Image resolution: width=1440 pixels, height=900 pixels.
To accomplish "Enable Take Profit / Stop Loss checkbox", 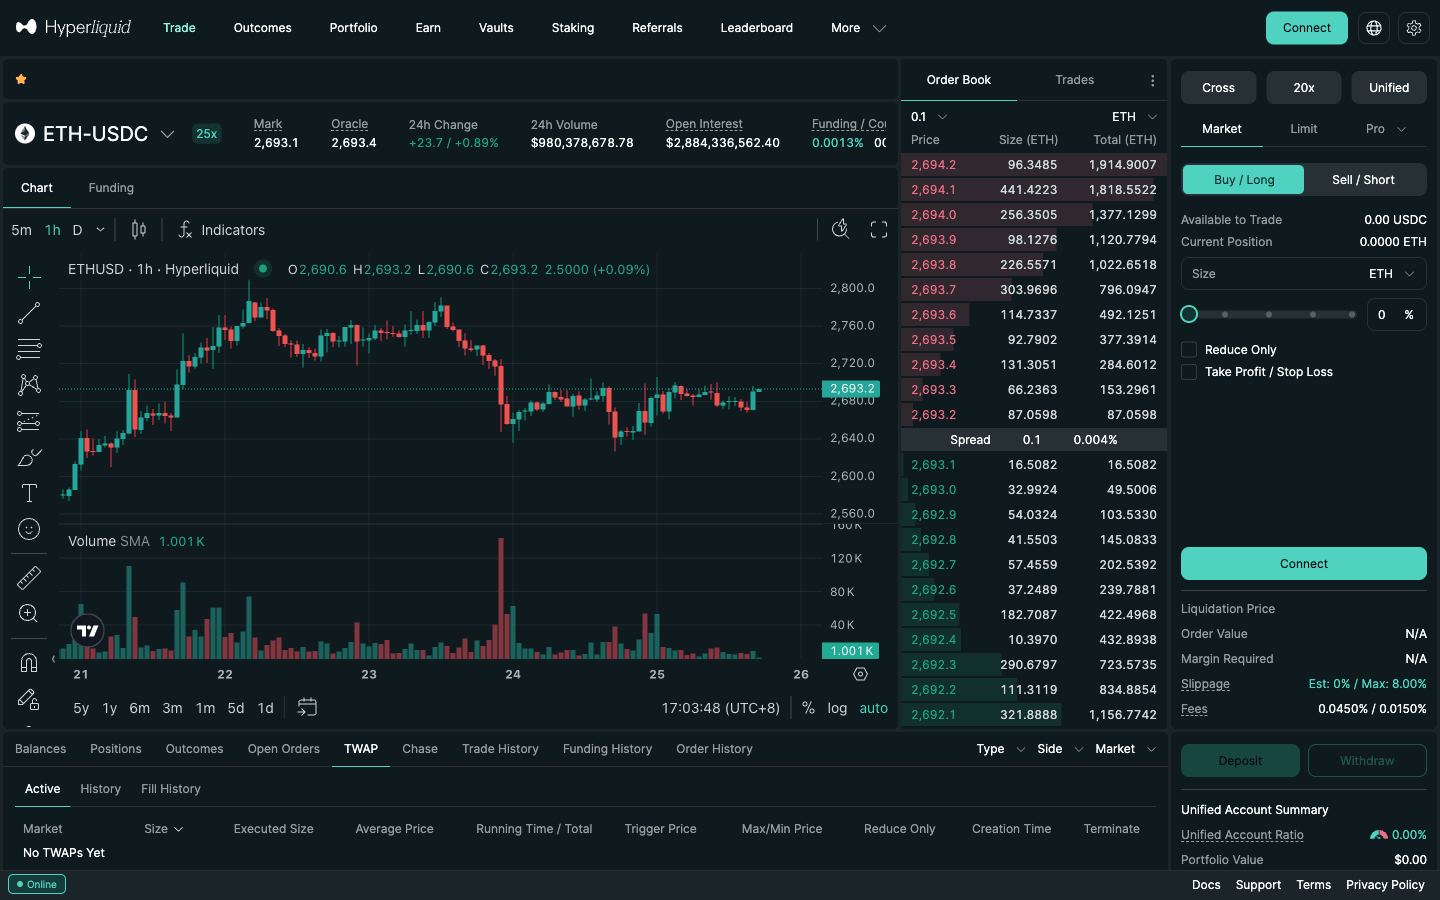I will tap(1189, 371).
